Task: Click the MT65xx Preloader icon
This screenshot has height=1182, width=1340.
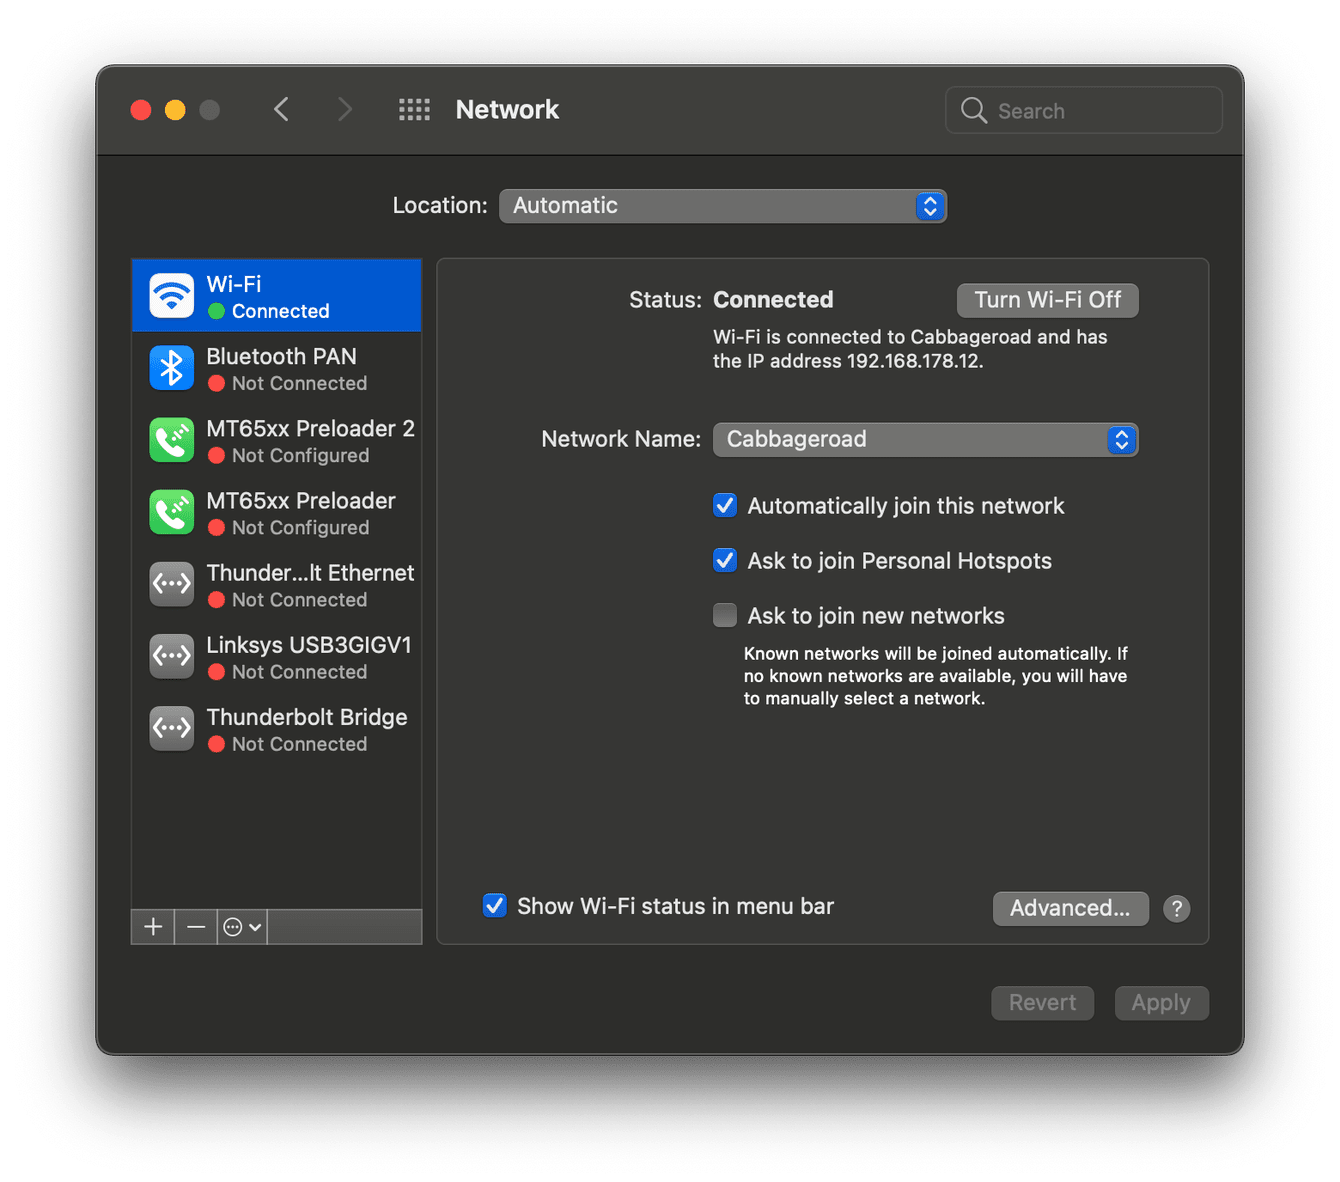Action: coord(171,512)
